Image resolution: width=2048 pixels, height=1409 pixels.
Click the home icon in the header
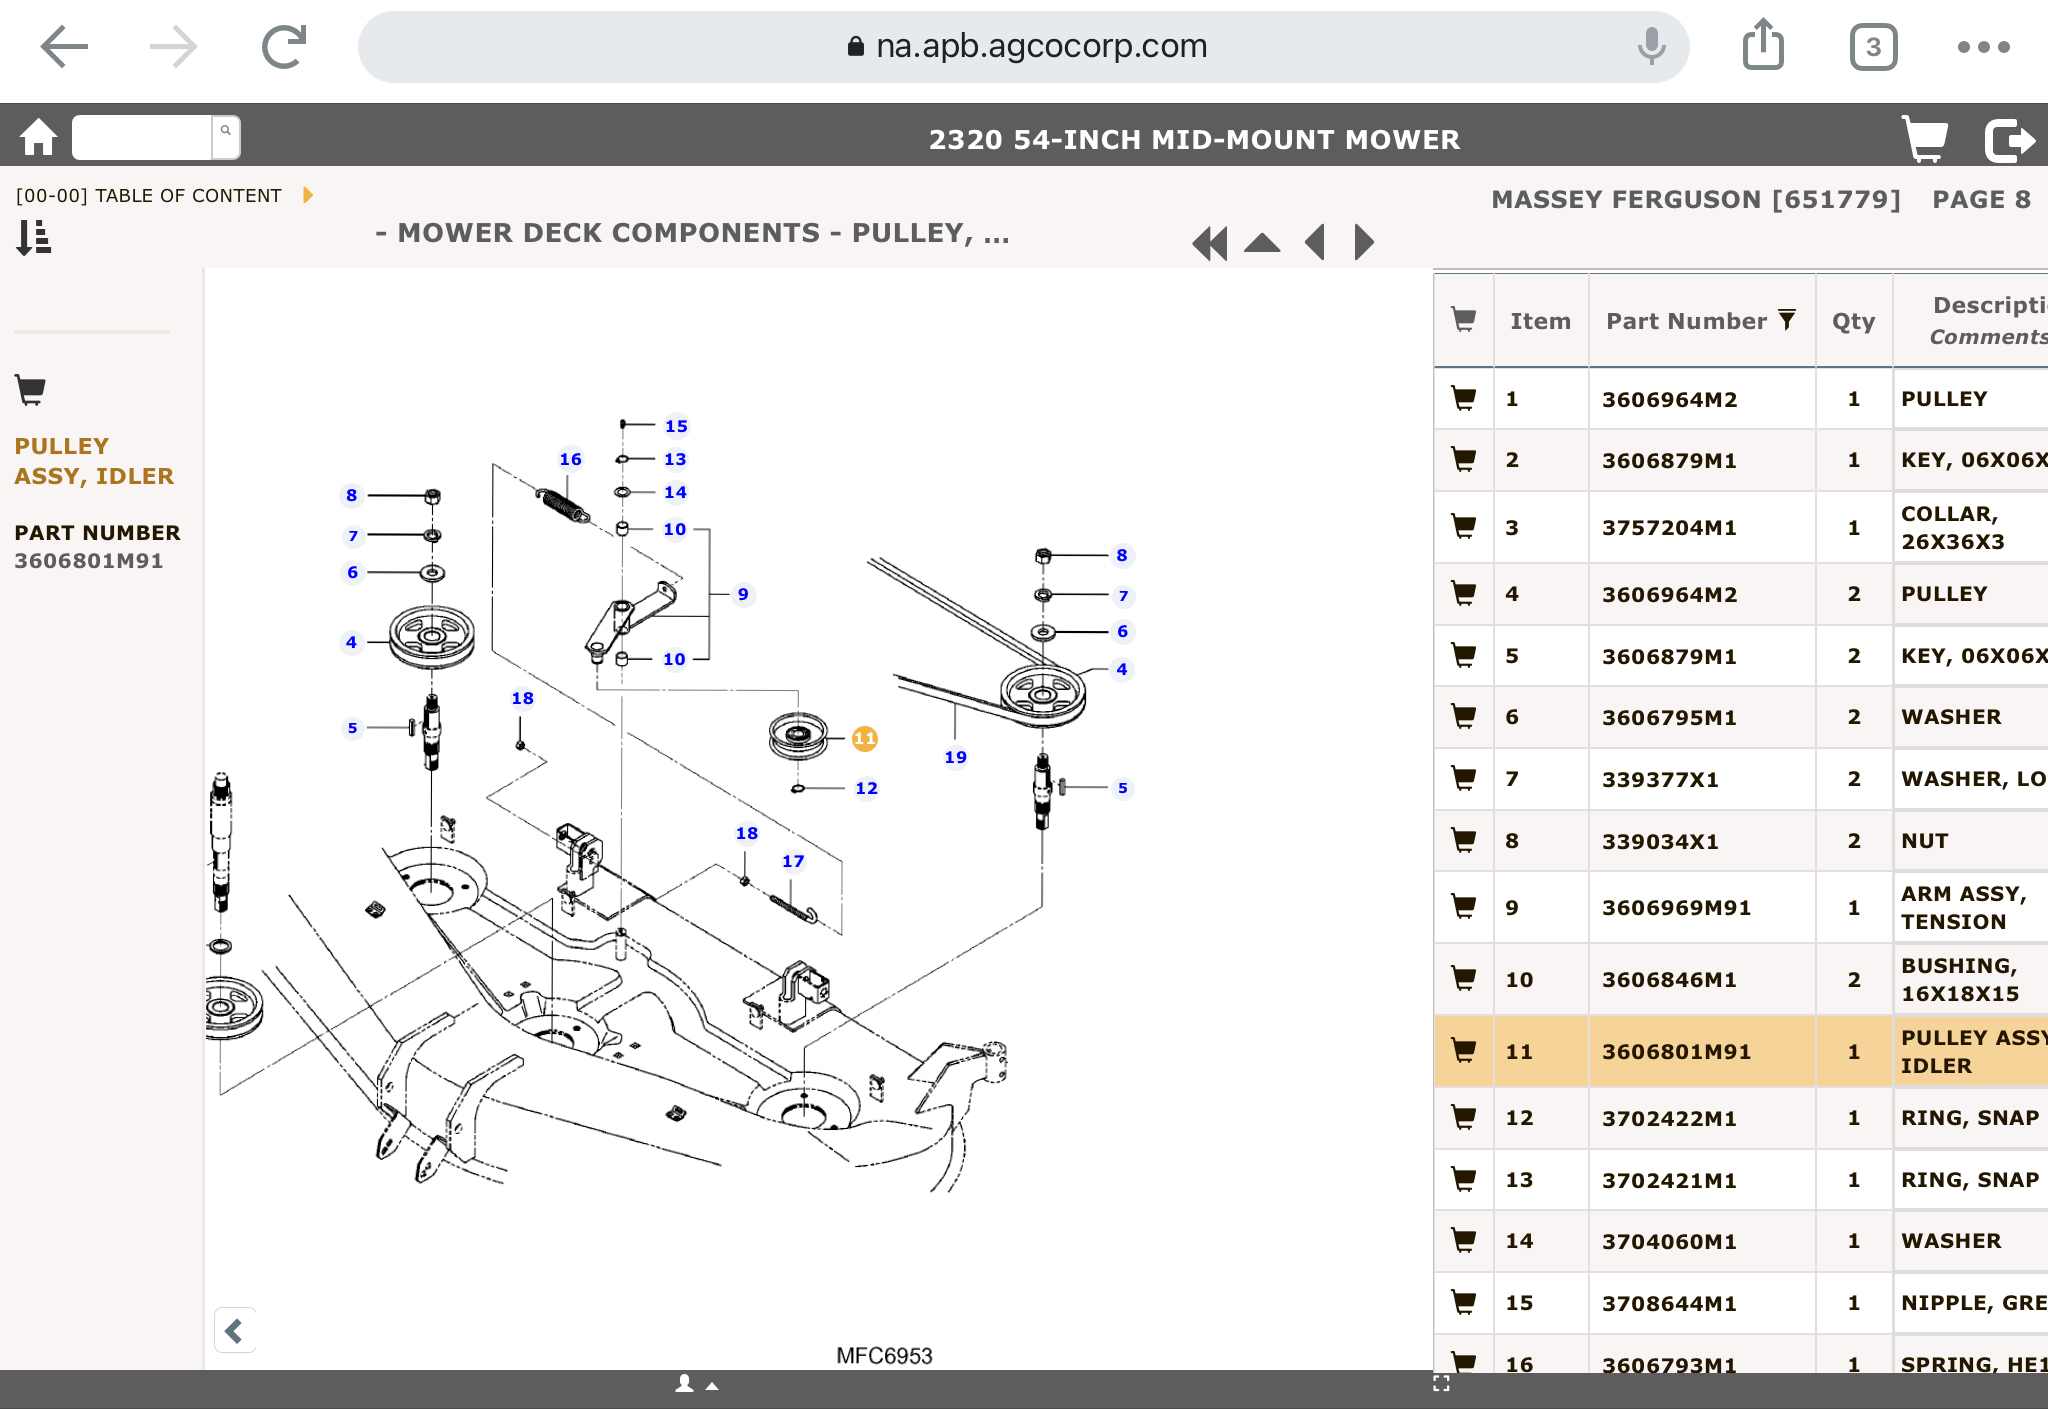38,138
